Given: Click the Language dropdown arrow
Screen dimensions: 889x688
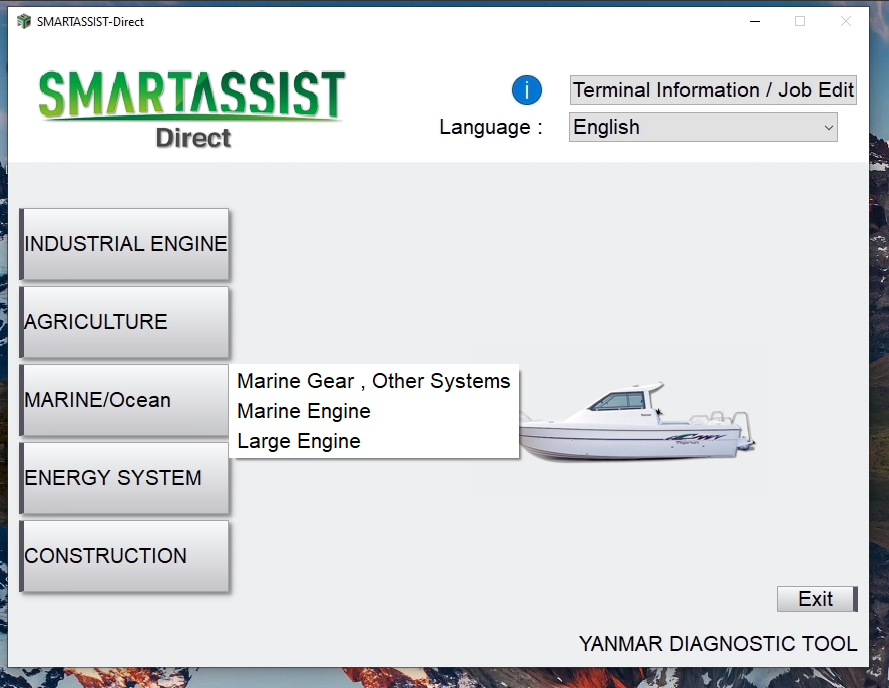Looking at the screenshot, I should click(x=826, y=127).
